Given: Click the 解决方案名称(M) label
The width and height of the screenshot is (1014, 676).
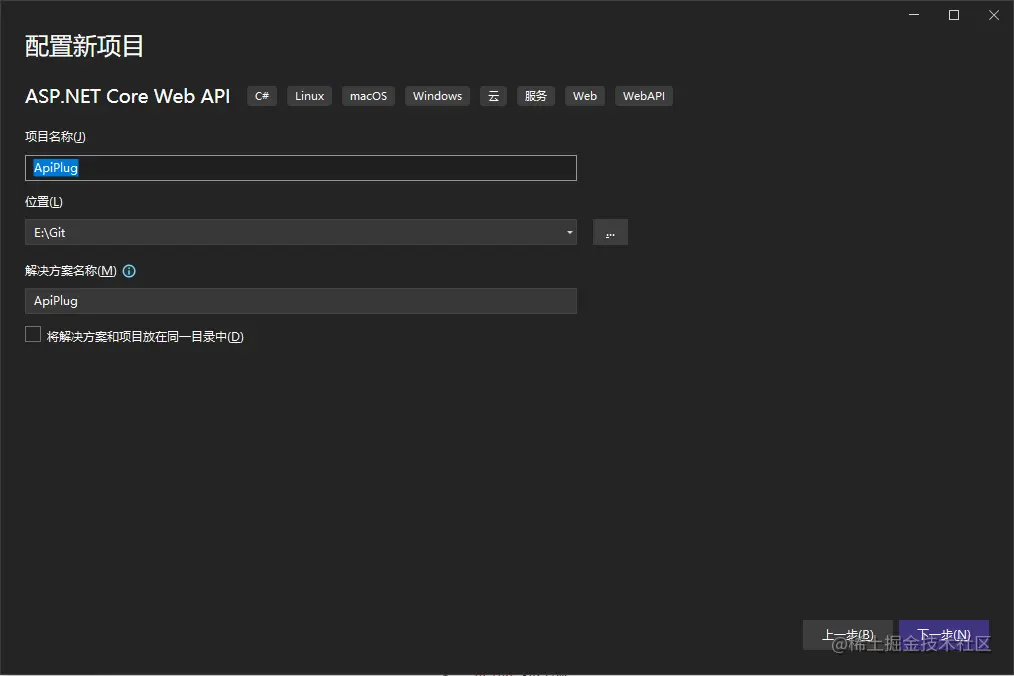Looking at the screenshot, I should [70, 271].
